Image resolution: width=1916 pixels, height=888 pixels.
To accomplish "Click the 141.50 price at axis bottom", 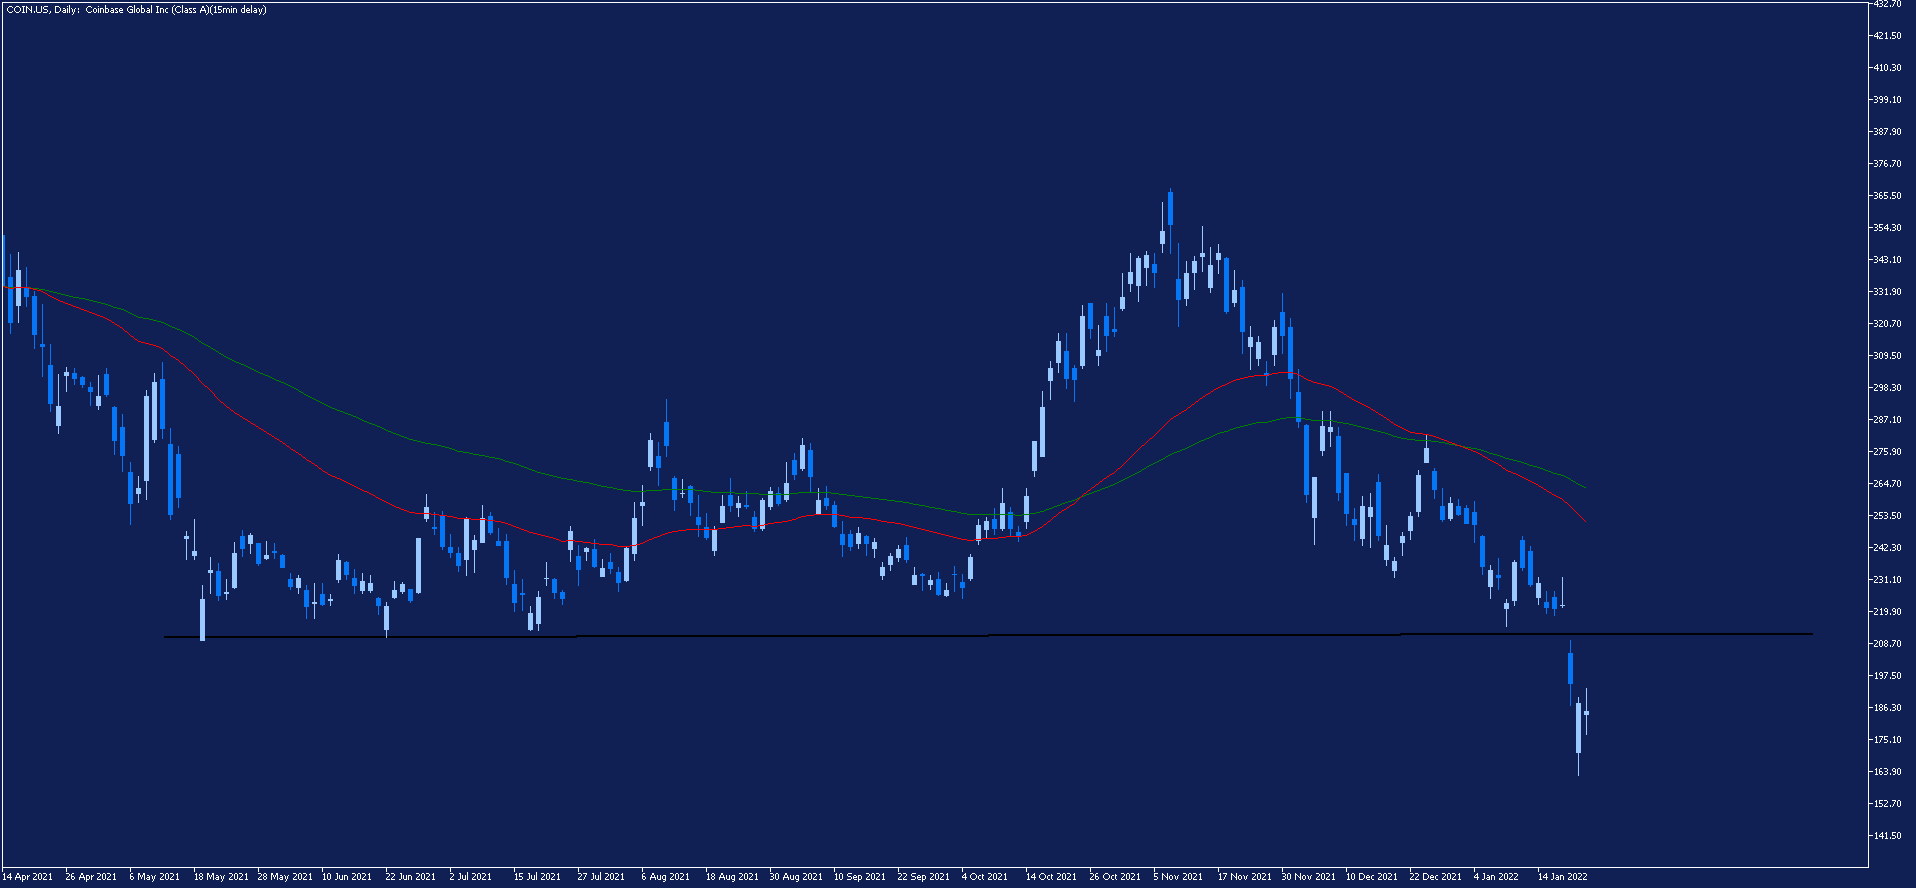I will [x=1887, y=836].
